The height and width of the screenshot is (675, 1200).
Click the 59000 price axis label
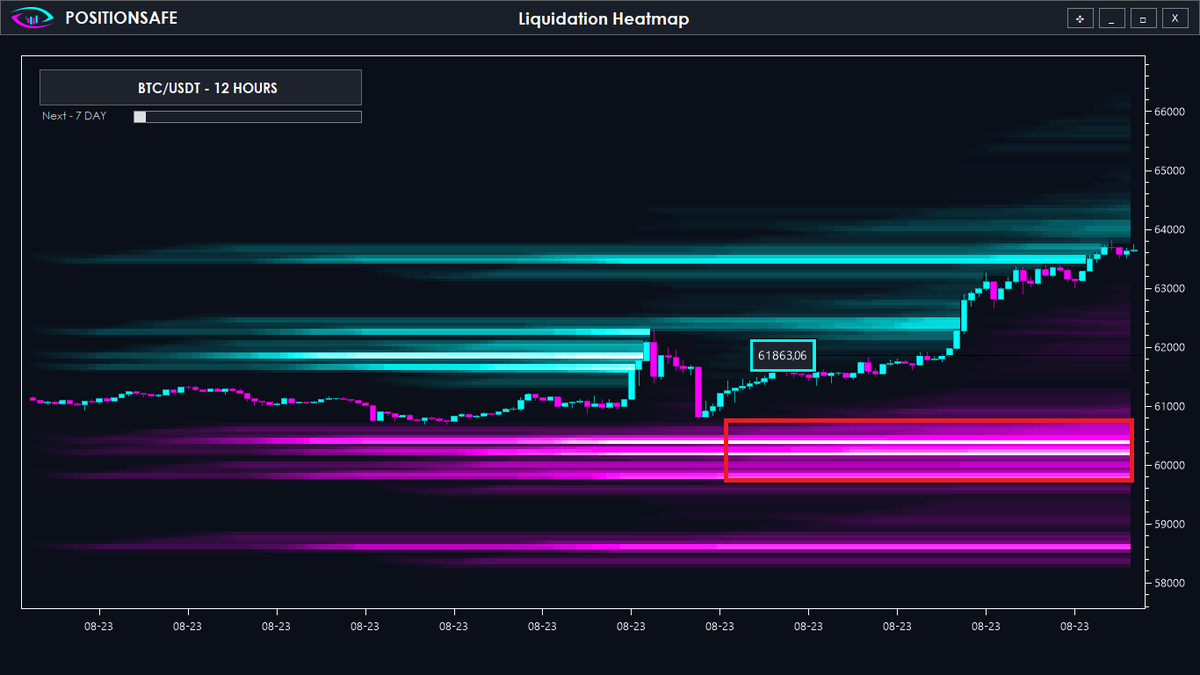coord(1168,524)
